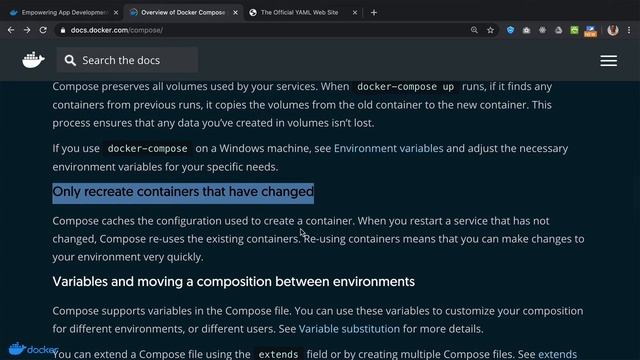Click the heading Variables and moving a composition between environments
This screenshot has height=360, width=640.
point(233,281)
